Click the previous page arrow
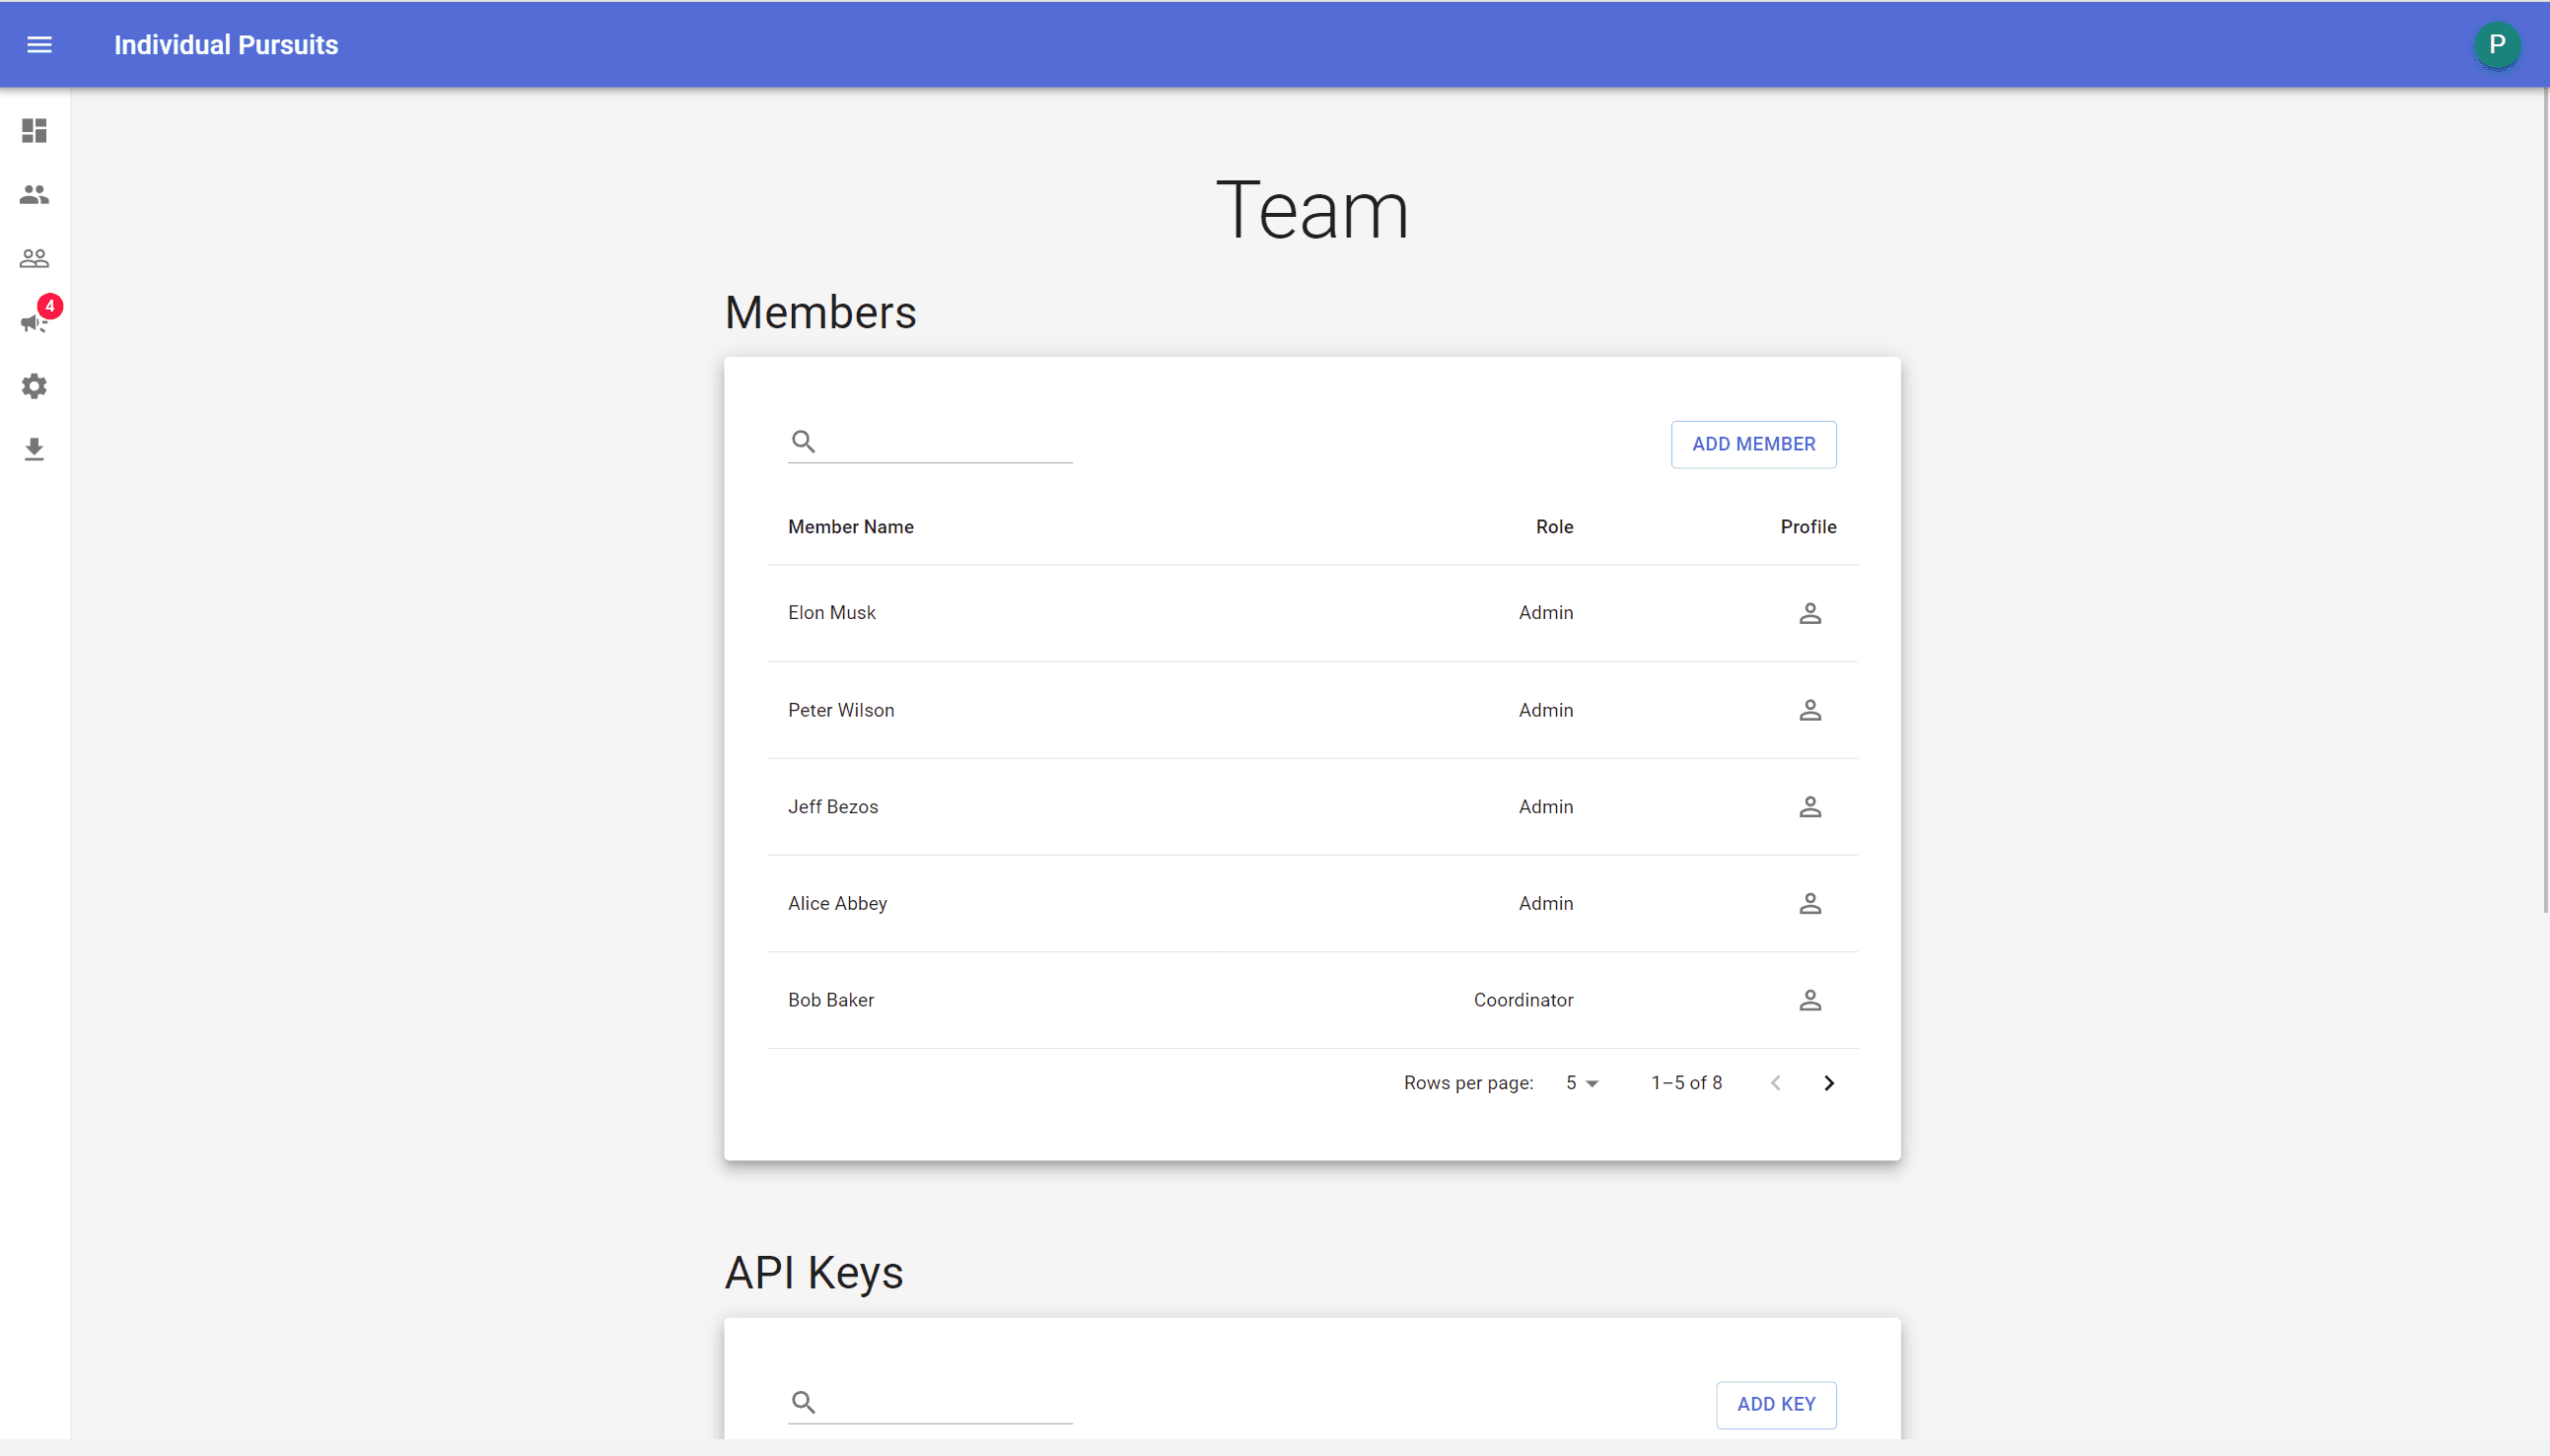The width and height of the screenshot is (2550, 1456). [1775, 1083]
